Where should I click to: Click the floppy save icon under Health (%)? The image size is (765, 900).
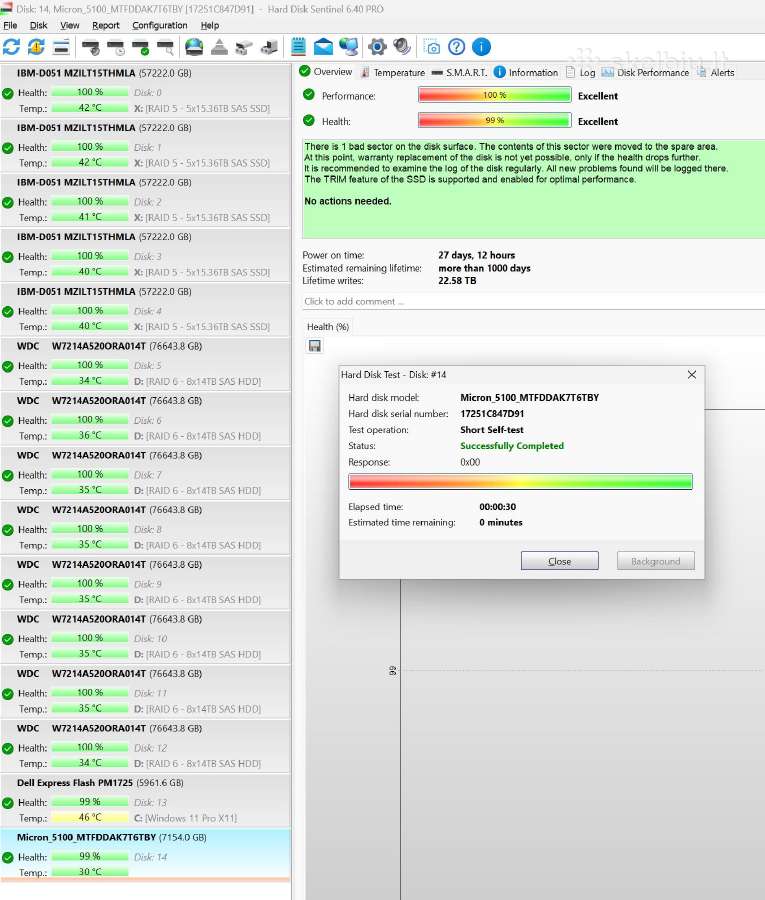(314, 346)
